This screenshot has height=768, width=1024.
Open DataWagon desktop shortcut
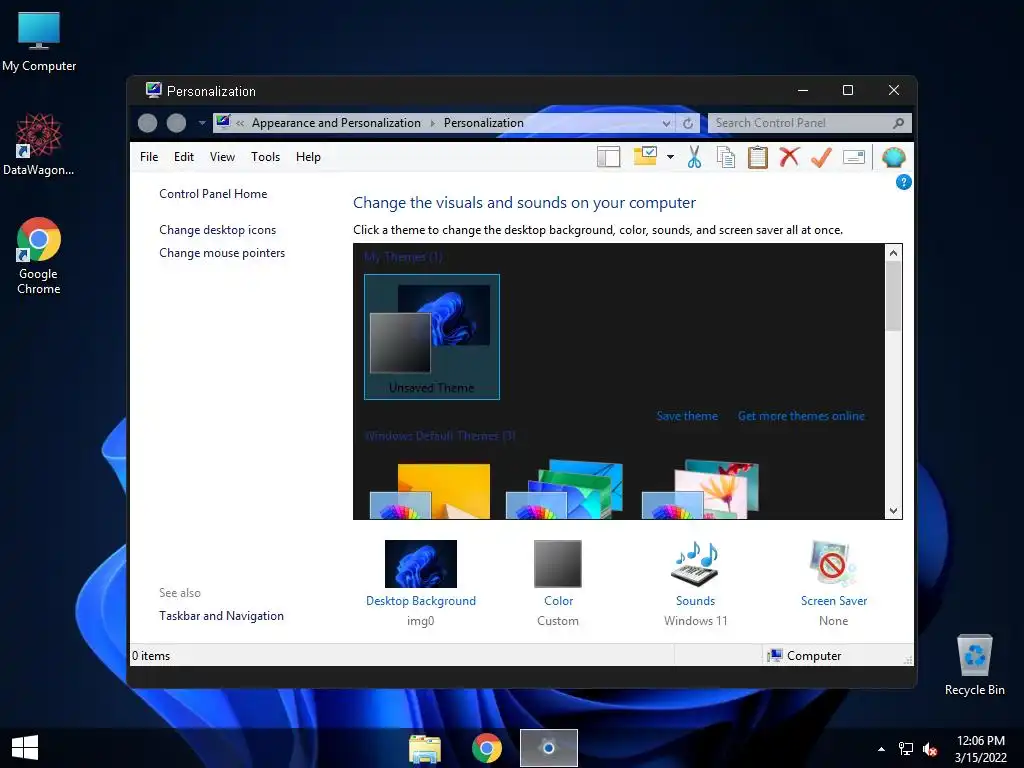(39, 144)
